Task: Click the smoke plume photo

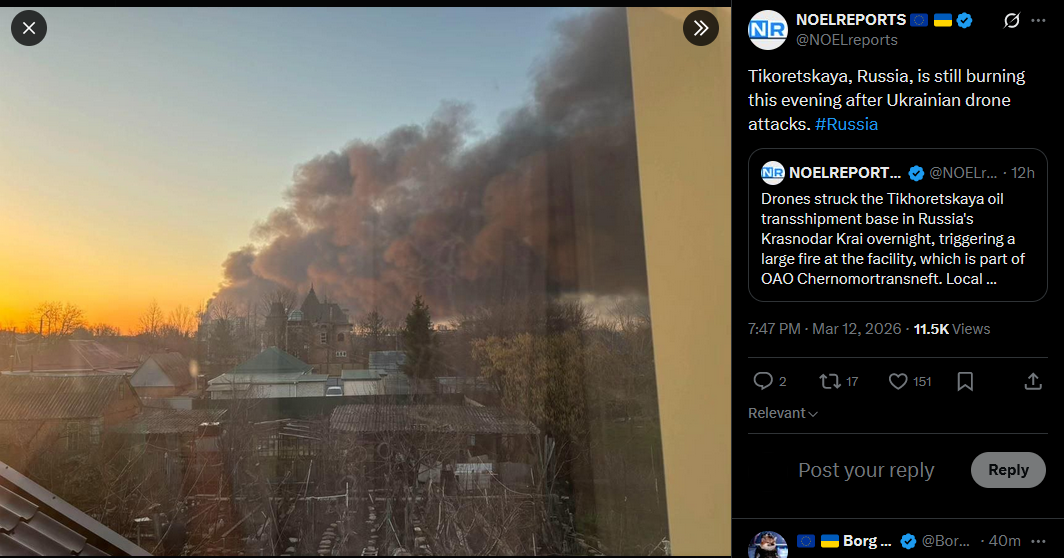Action: [x=365, y=282]
